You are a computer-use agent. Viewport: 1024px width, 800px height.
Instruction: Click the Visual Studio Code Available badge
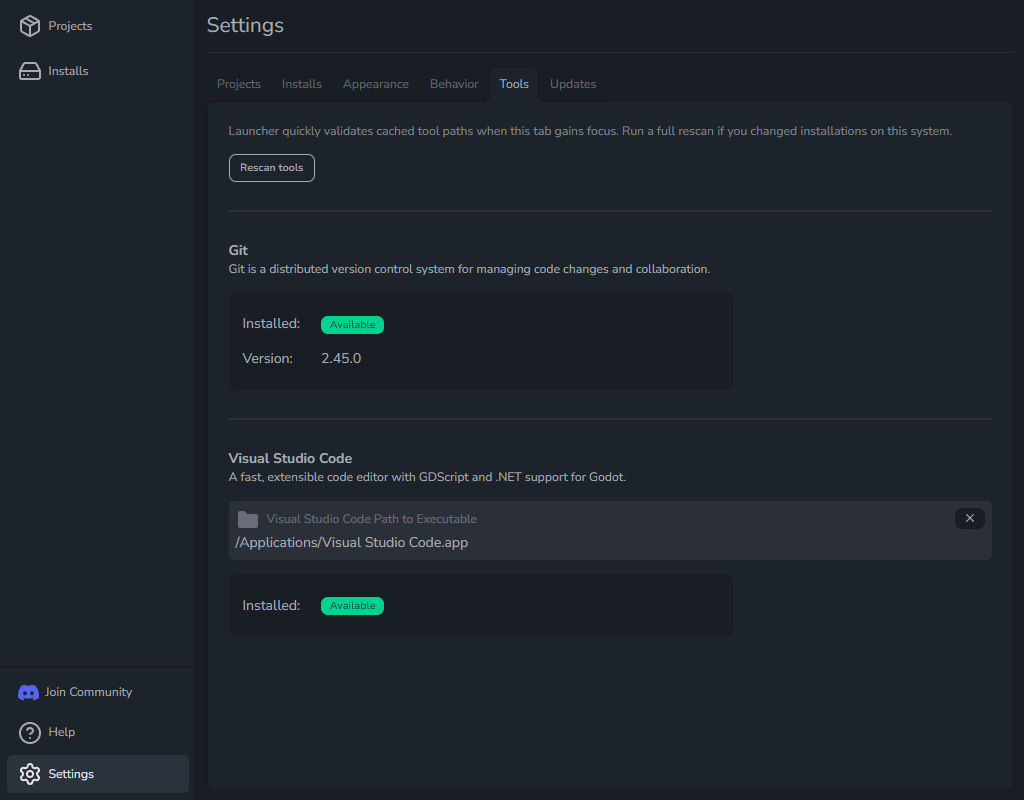tap(352, 606)
